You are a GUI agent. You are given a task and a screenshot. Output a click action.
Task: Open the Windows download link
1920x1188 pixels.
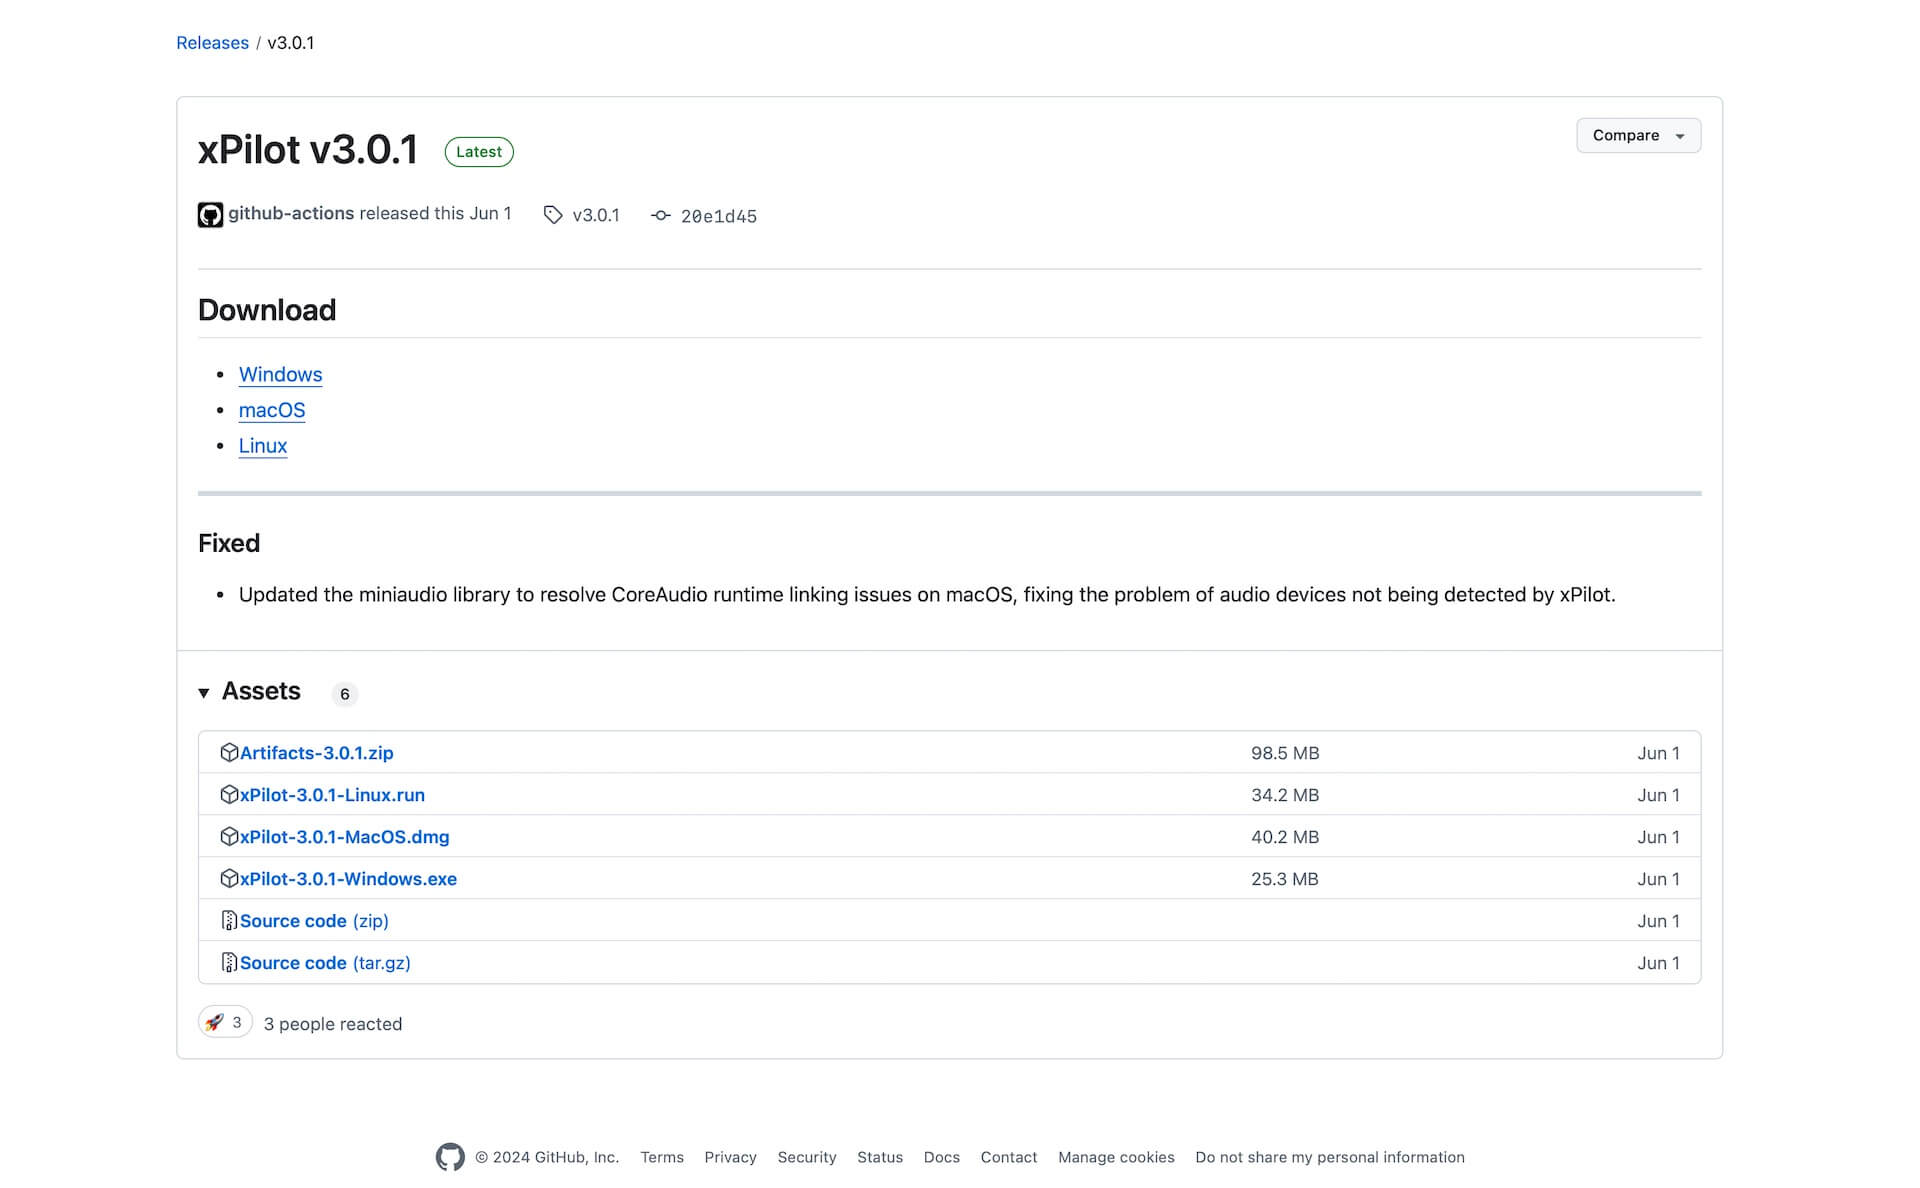[280, 375]
